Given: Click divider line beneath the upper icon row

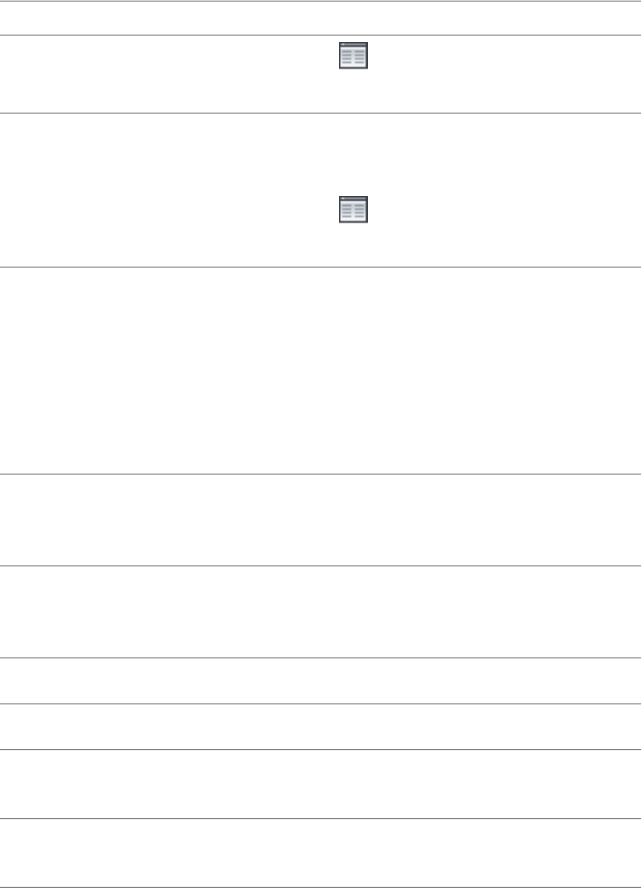Looking at the screenshot, I should [x=320, y=112].
